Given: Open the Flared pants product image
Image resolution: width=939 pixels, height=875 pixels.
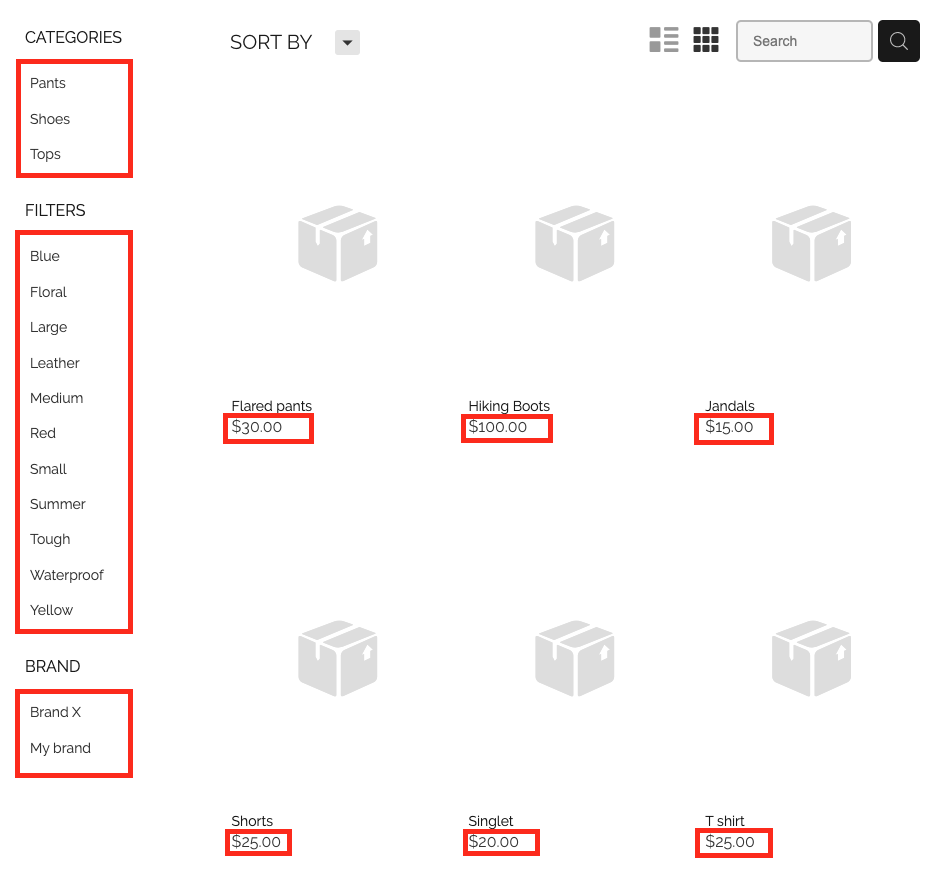Looking at the screenshot, I should (x=338, y=243).
